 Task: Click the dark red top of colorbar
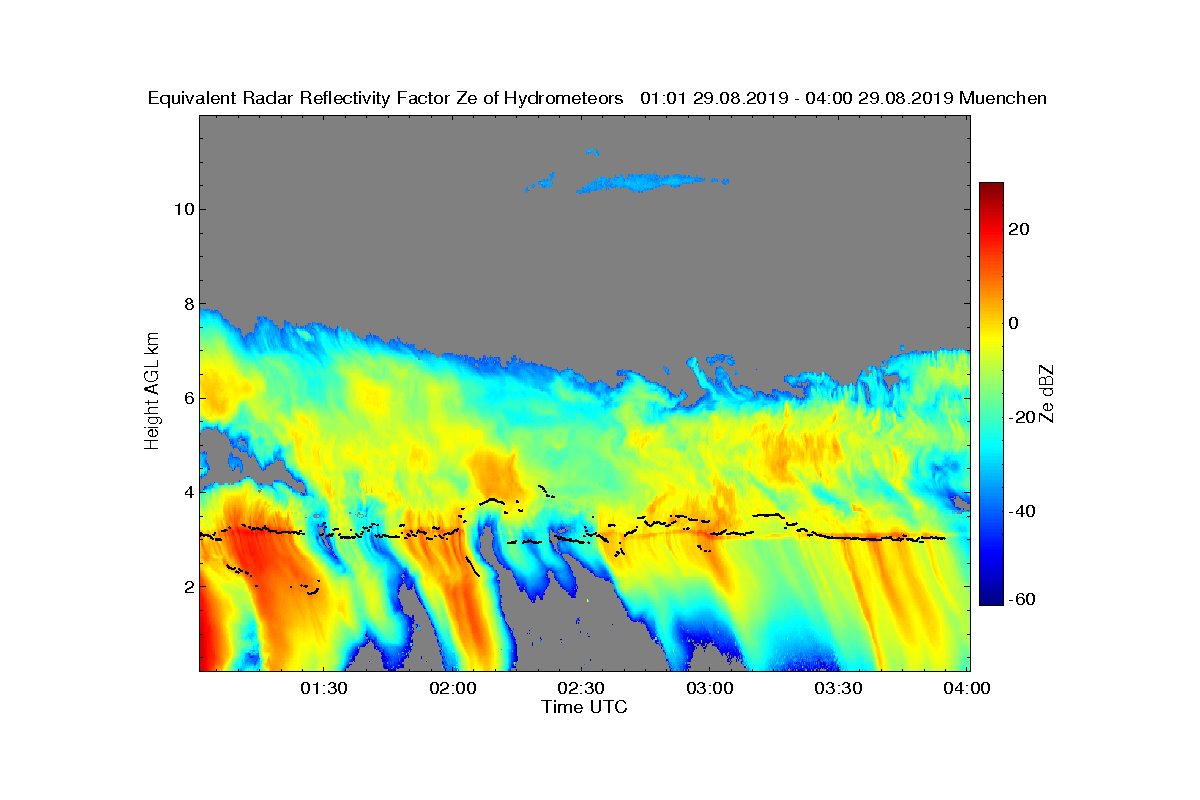(991, 188)
